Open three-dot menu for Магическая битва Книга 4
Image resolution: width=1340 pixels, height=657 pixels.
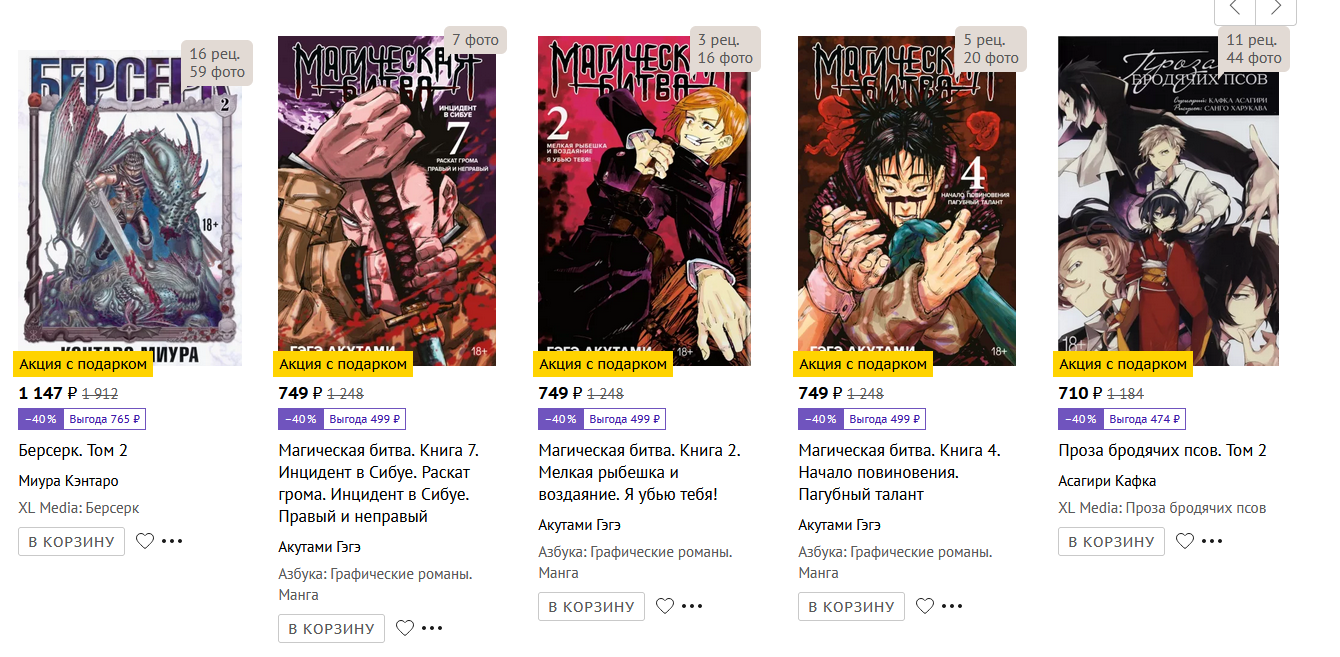coord(952,606)
